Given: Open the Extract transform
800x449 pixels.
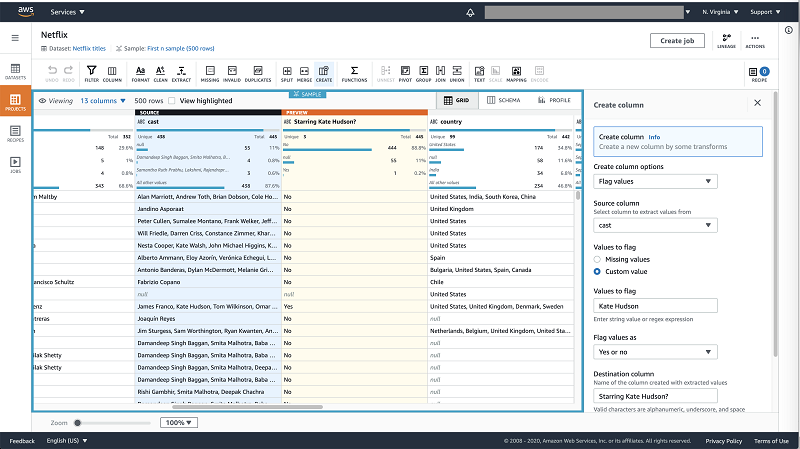Looking at the screenshot, I should (x=181, y=73).
